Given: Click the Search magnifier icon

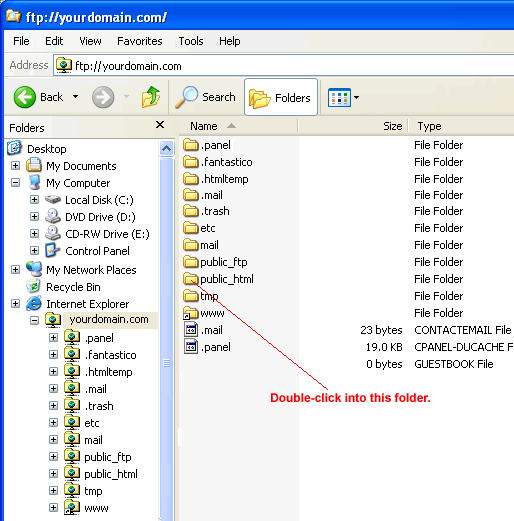Looking at the screenshot, I should pos(187,97).
